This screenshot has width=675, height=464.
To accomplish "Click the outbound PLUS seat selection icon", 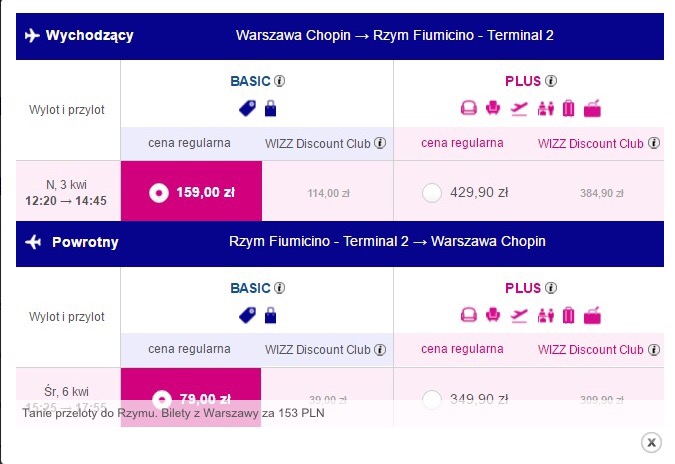I will [x=493, y=108].
